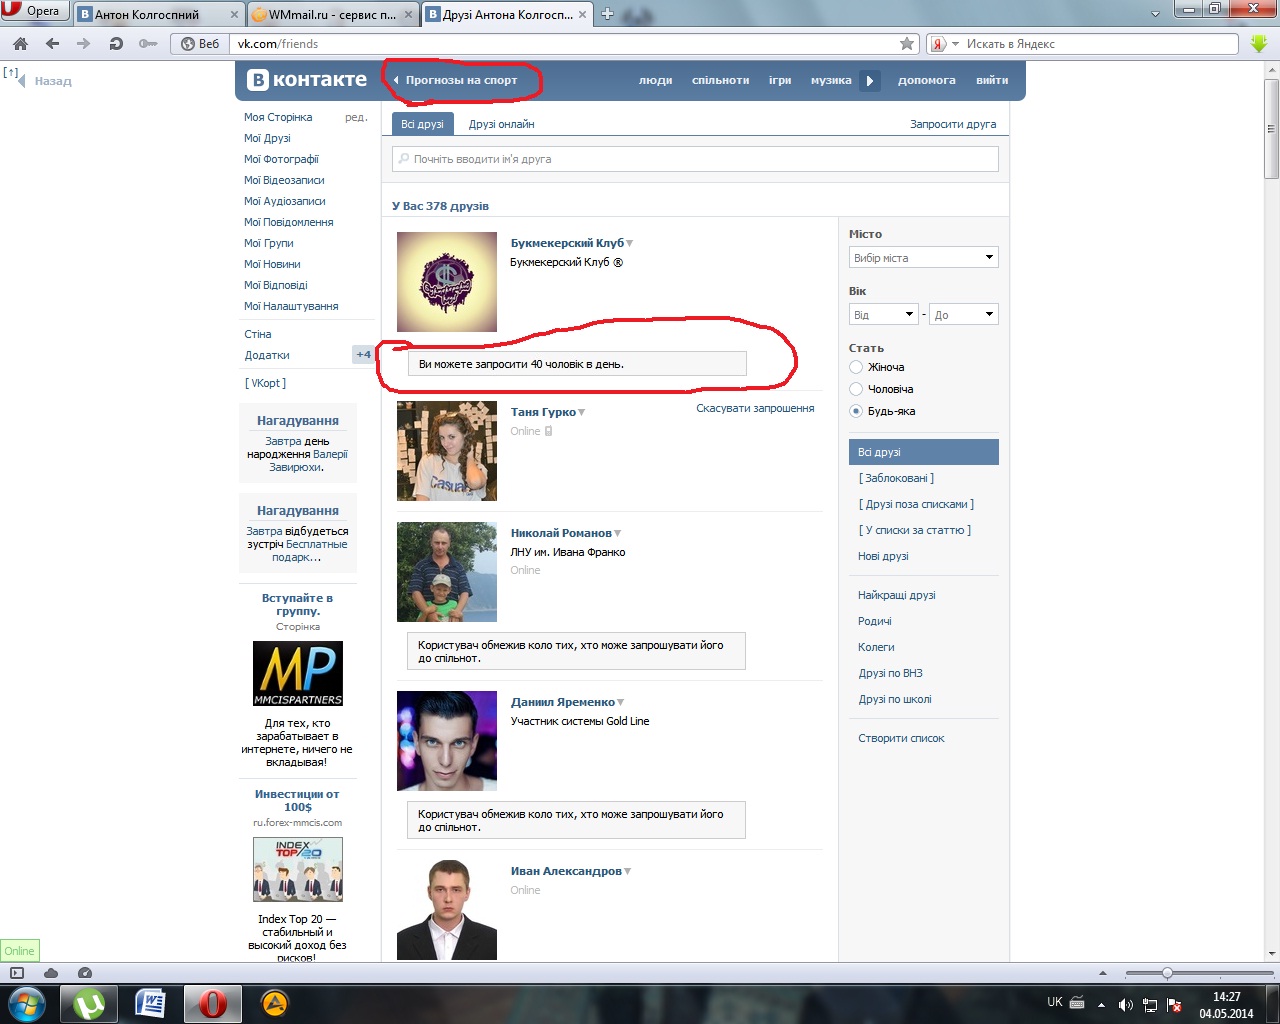Expand the menu arrow next to Даниил Яременко
Screen dimensions: 1280x1024
[621, 702]
